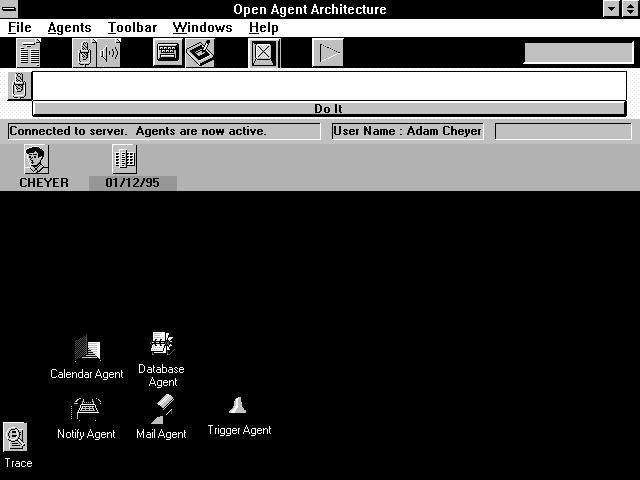Open the File menu
Image resolution: width=640 pixels, height=480 pixels.
point(20,28)
